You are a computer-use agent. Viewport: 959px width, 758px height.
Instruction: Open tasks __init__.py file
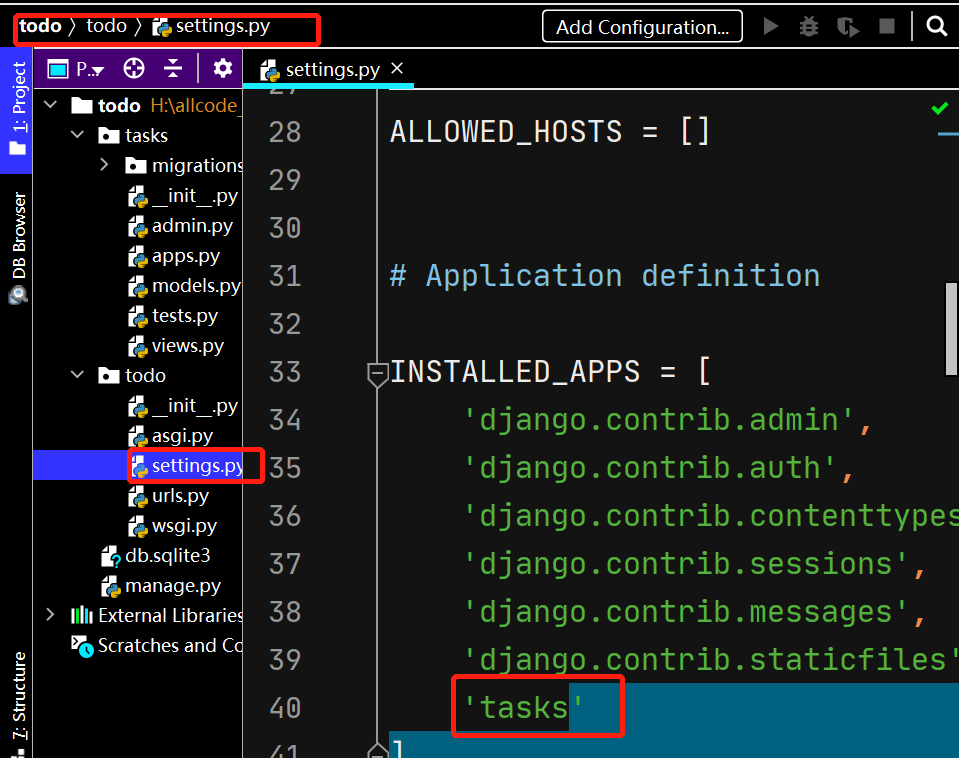coord(183,196)
